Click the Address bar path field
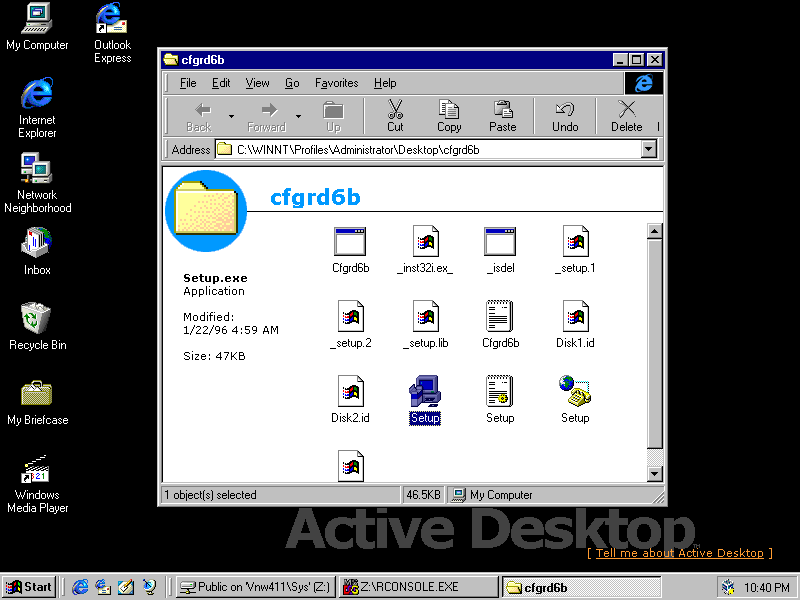Image resolution: width=800 pixels, height=600 pixels. (x=429, y=149)
